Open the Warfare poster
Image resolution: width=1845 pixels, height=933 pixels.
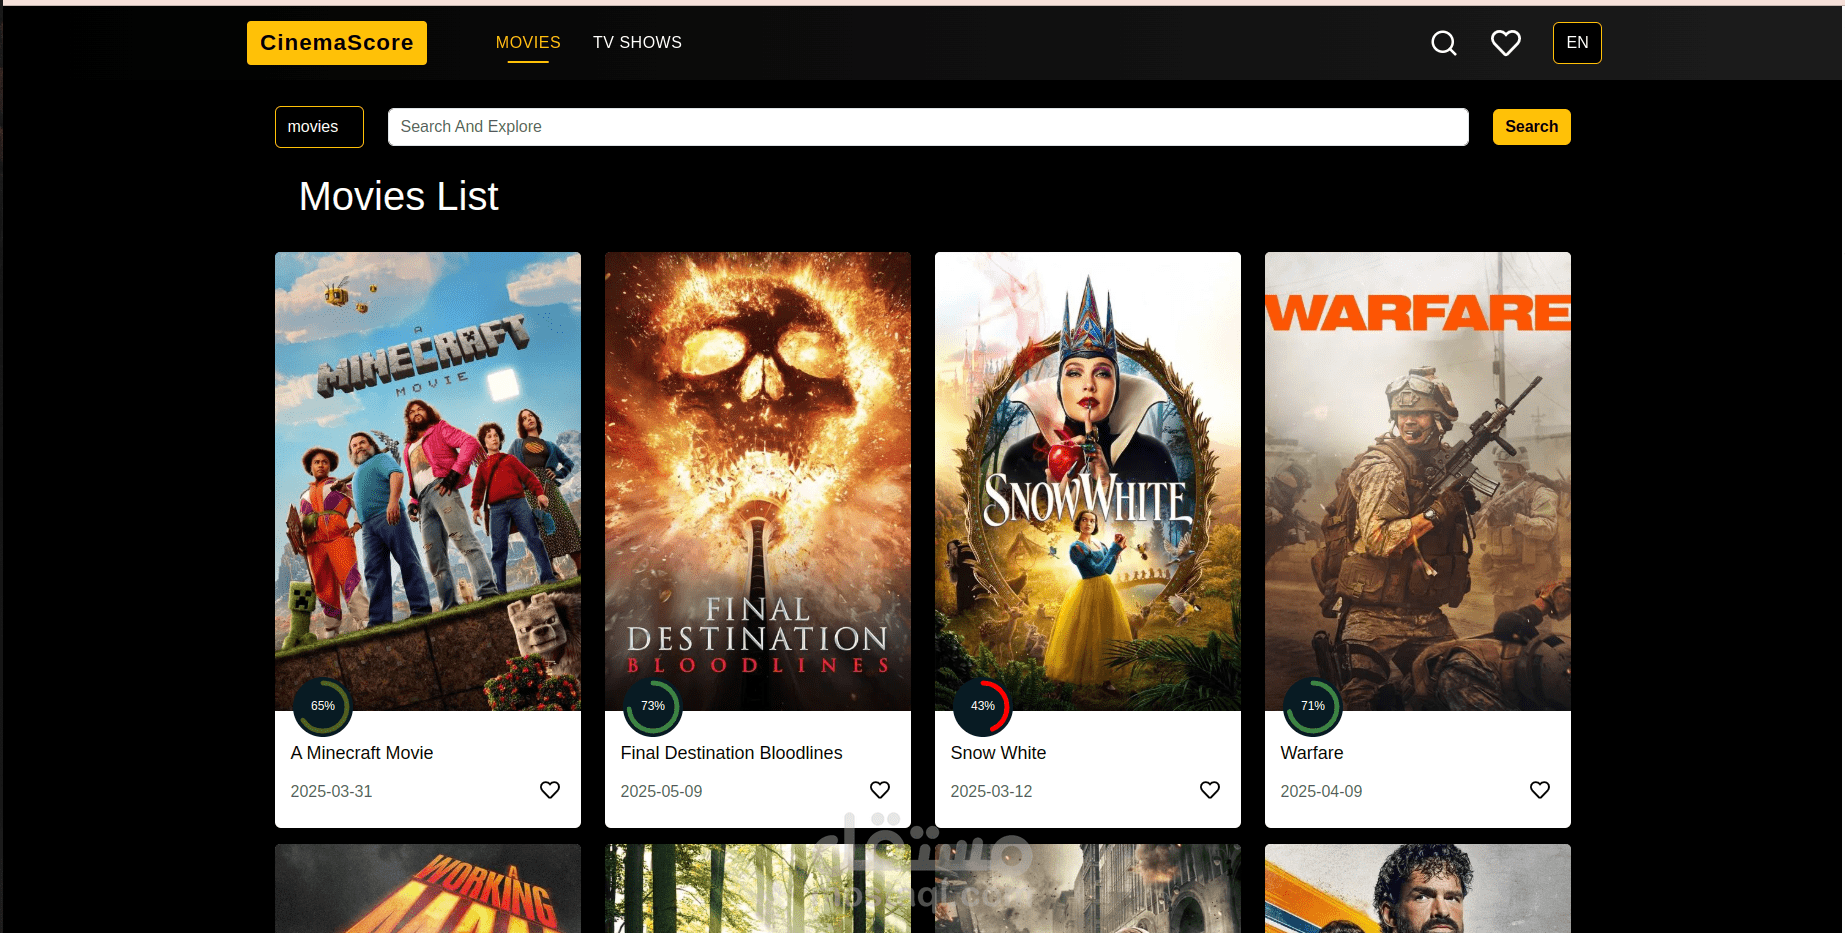pyautogui.click(x=1418, y=481)
